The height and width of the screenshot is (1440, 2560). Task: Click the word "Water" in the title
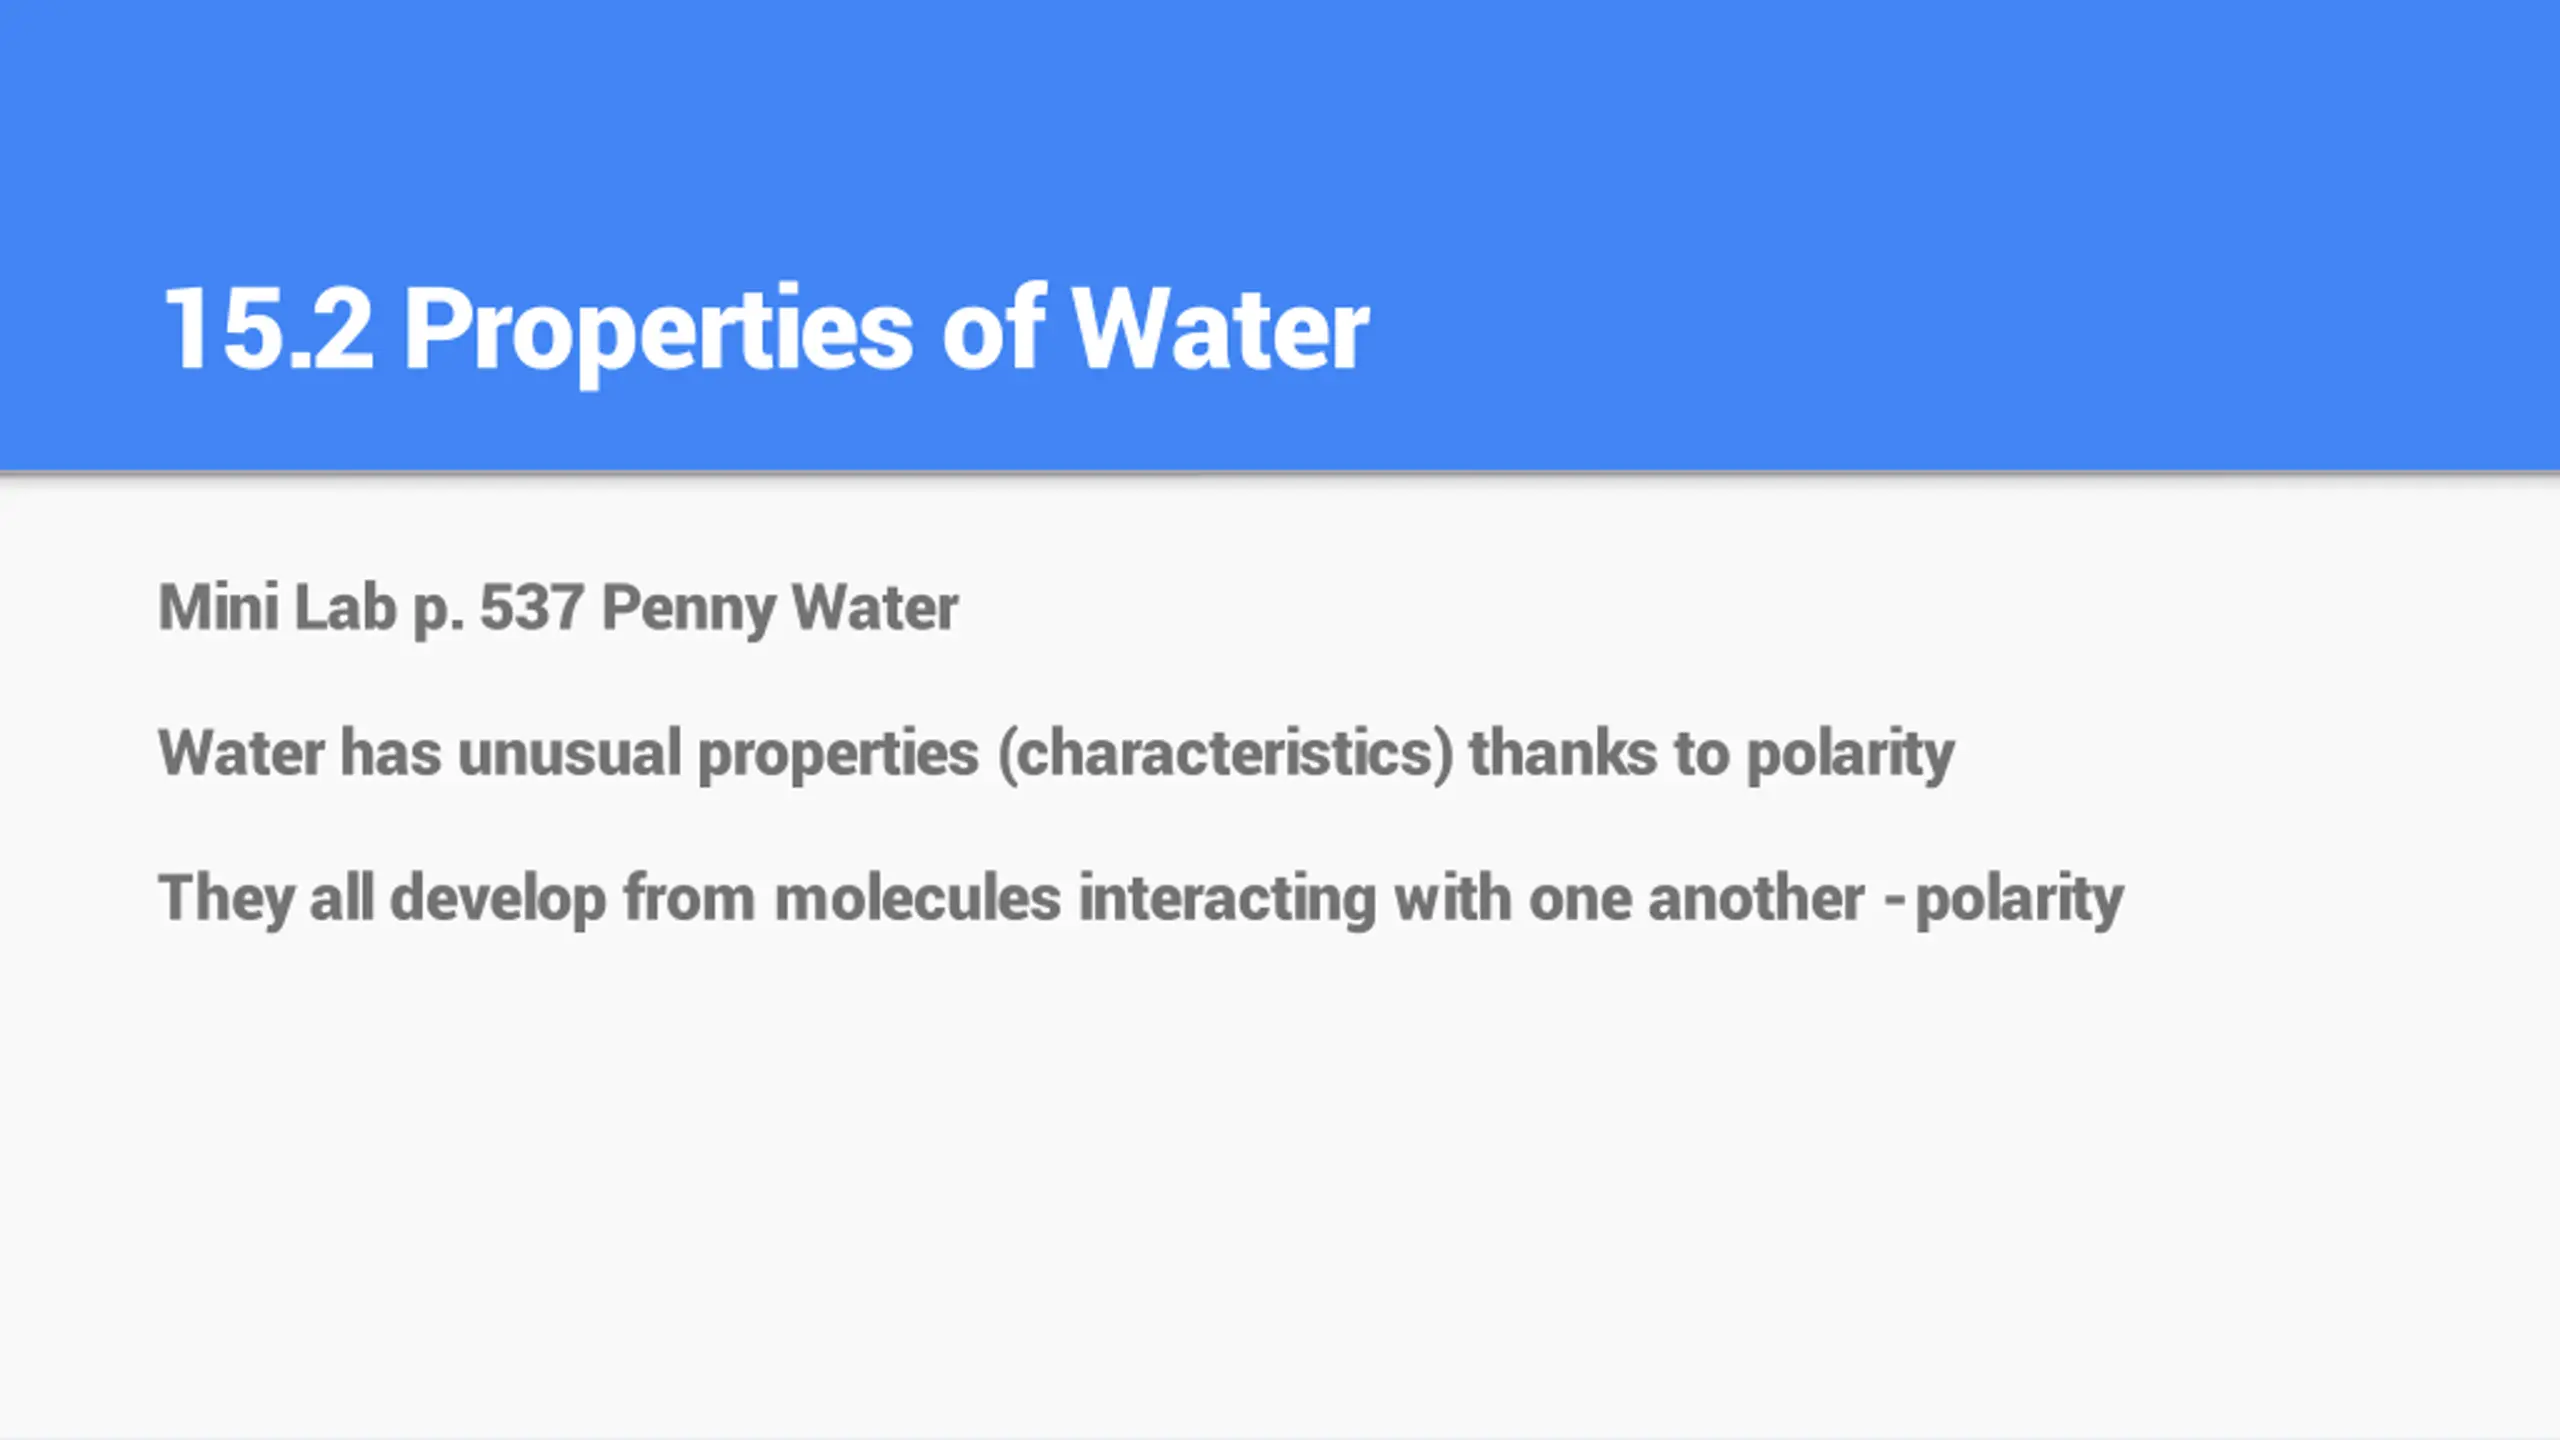(x=1220, y=330)
